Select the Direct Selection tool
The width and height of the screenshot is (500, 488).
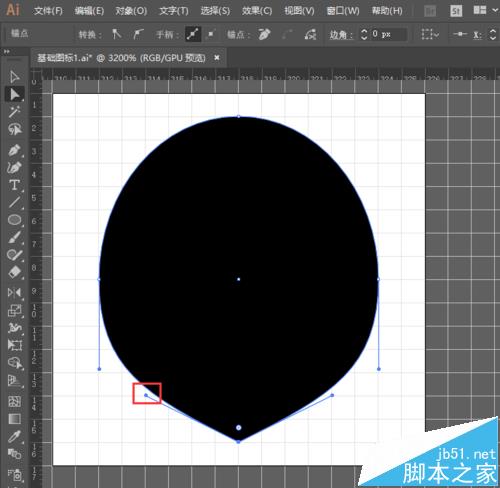click(14, 94)
